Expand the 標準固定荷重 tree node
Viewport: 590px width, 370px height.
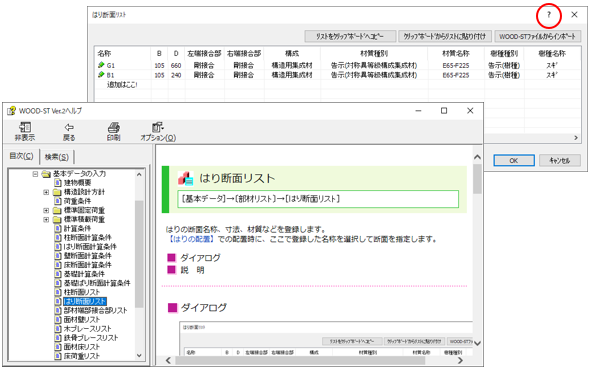coord(46,210)
